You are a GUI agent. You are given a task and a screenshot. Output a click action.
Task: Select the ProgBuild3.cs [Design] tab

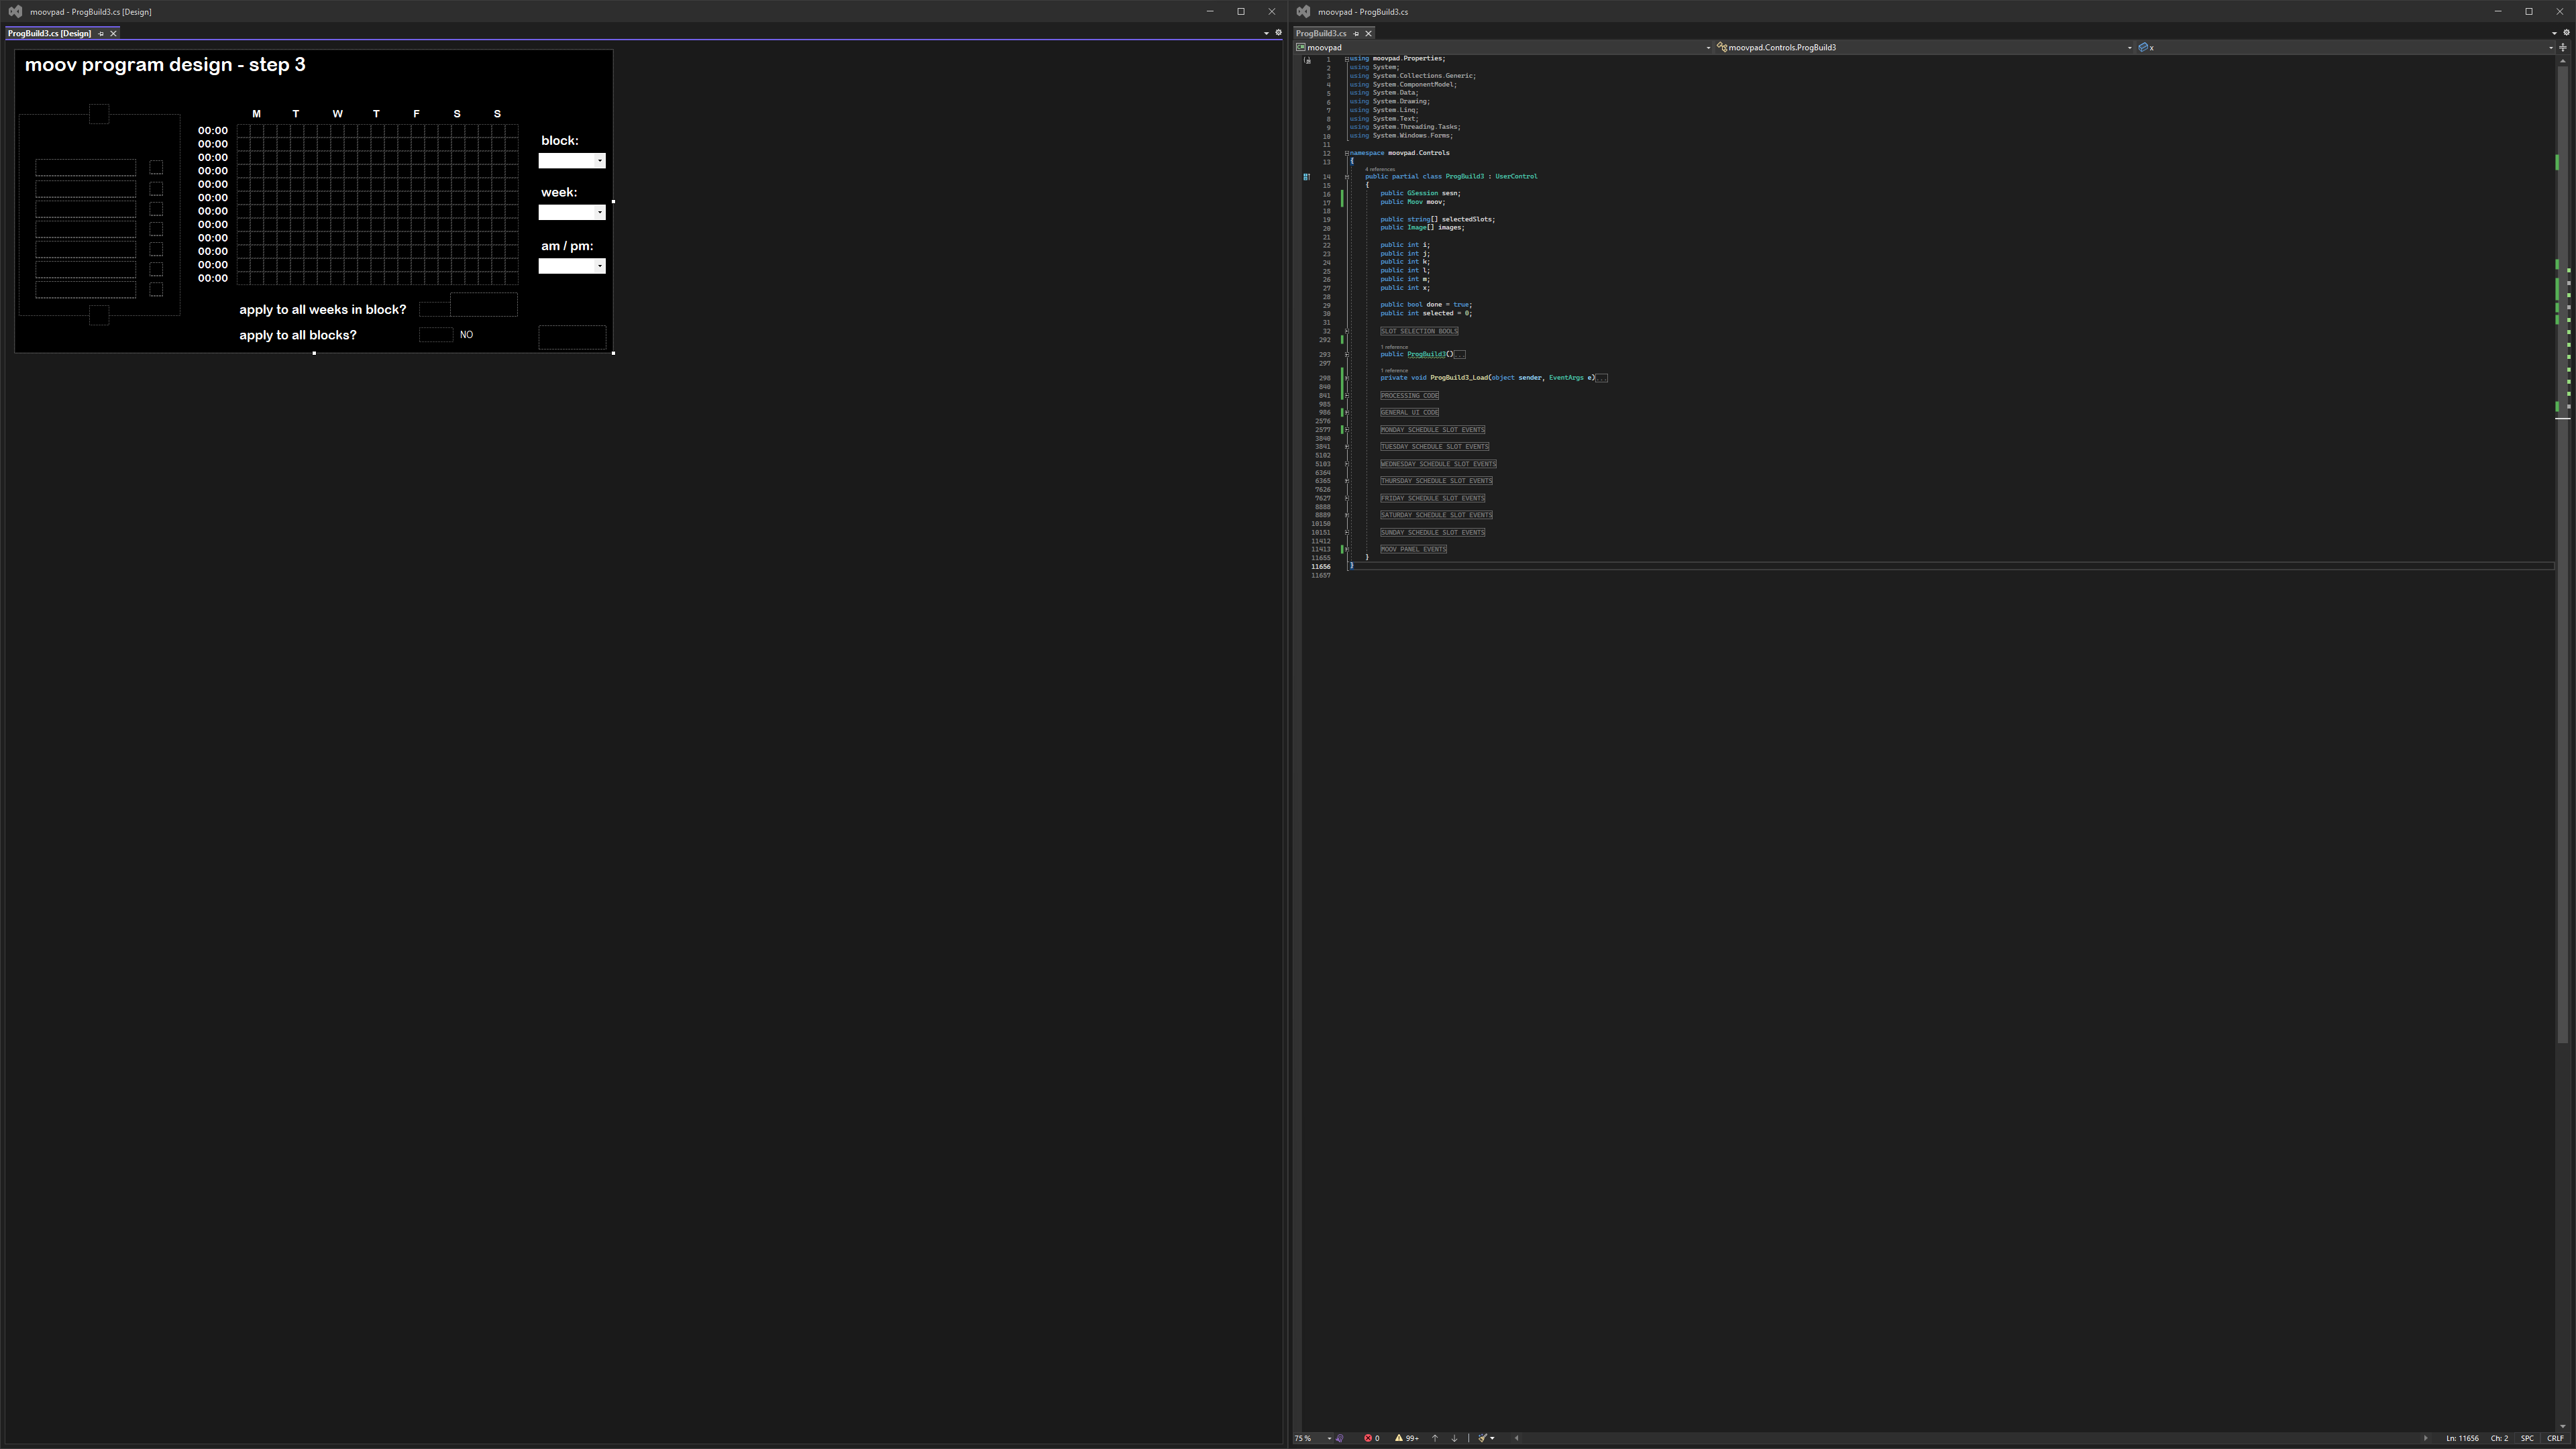pyautogui.click(x=49, y=33)
